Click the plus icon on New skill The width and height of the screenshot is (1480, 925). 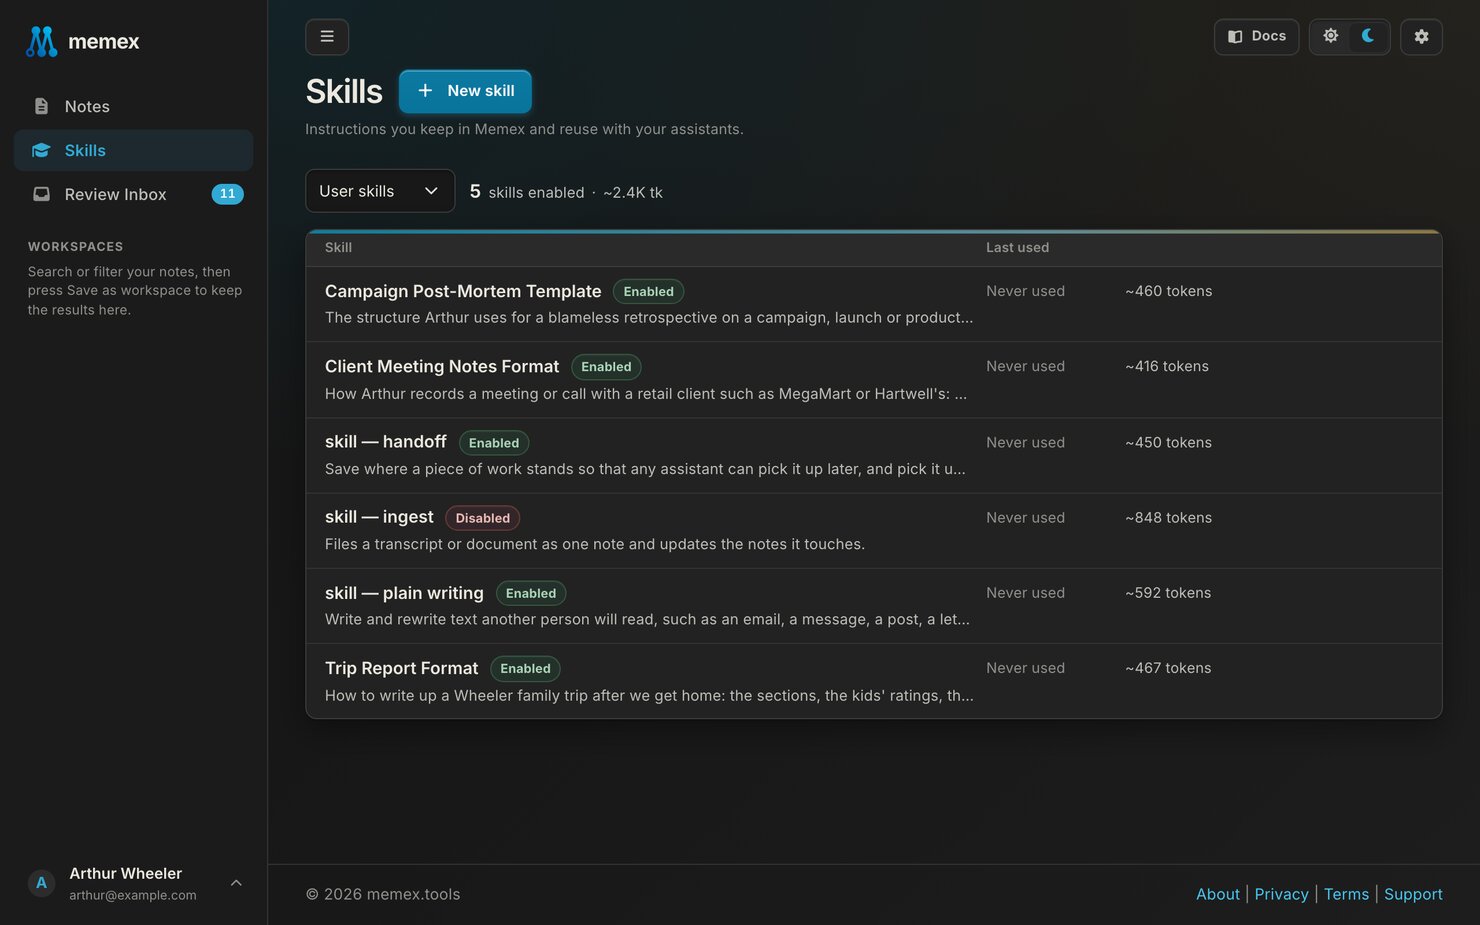click(x=425, y=90)
